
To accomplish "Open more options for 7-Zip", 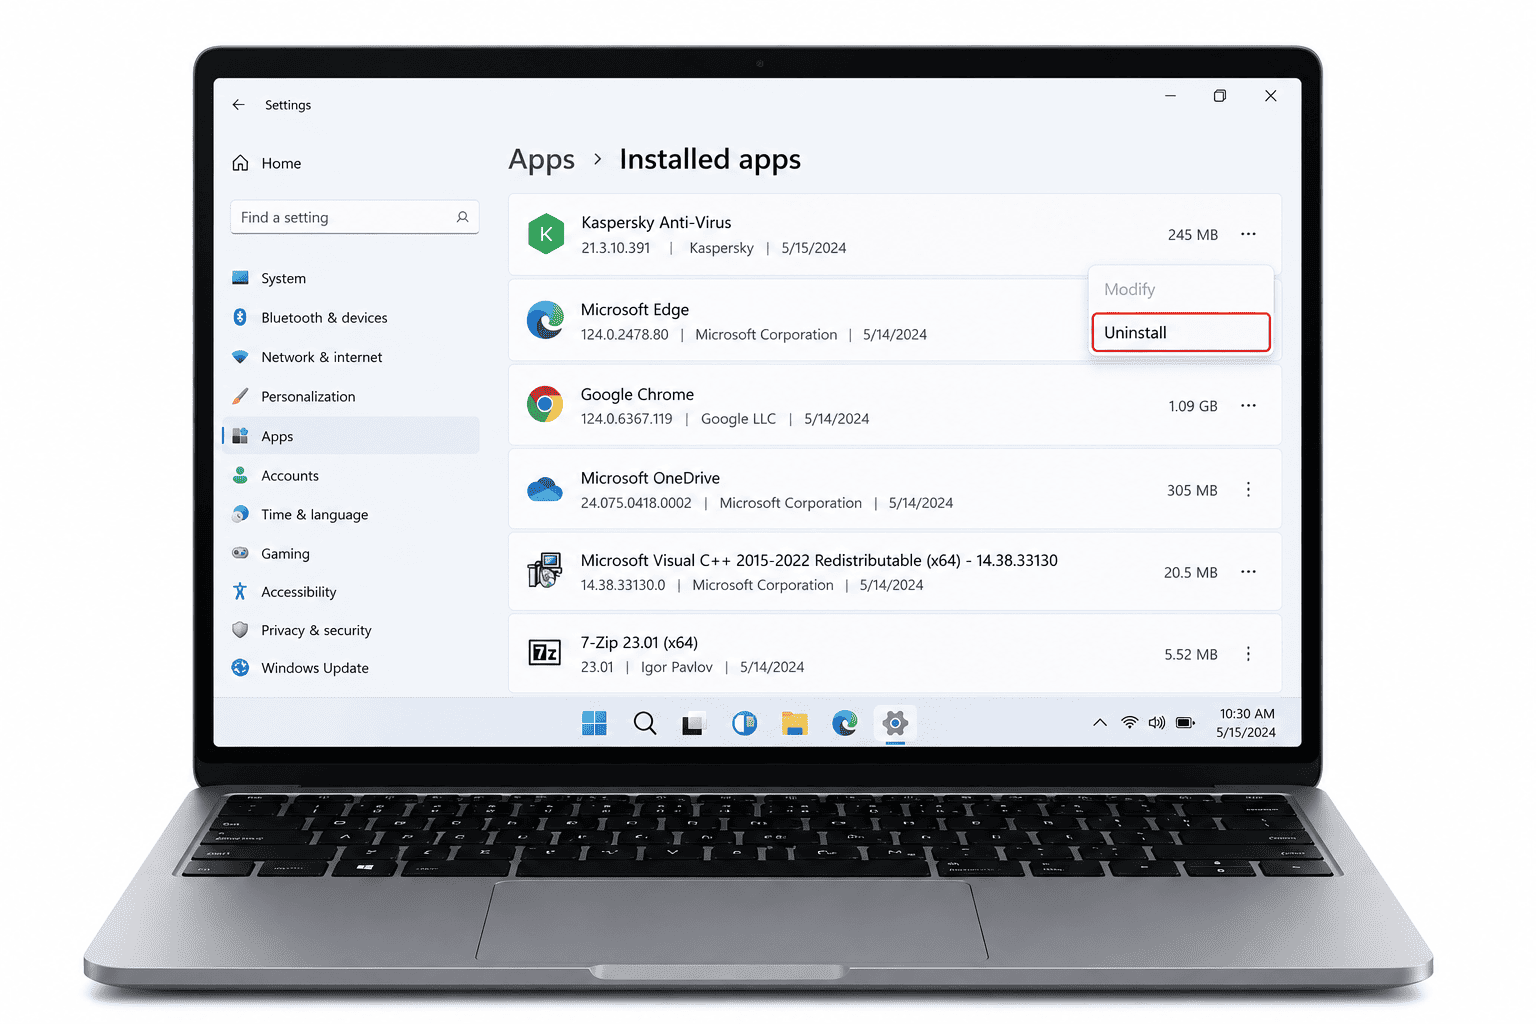I will pyautogui.click(x=1248, y=654).
